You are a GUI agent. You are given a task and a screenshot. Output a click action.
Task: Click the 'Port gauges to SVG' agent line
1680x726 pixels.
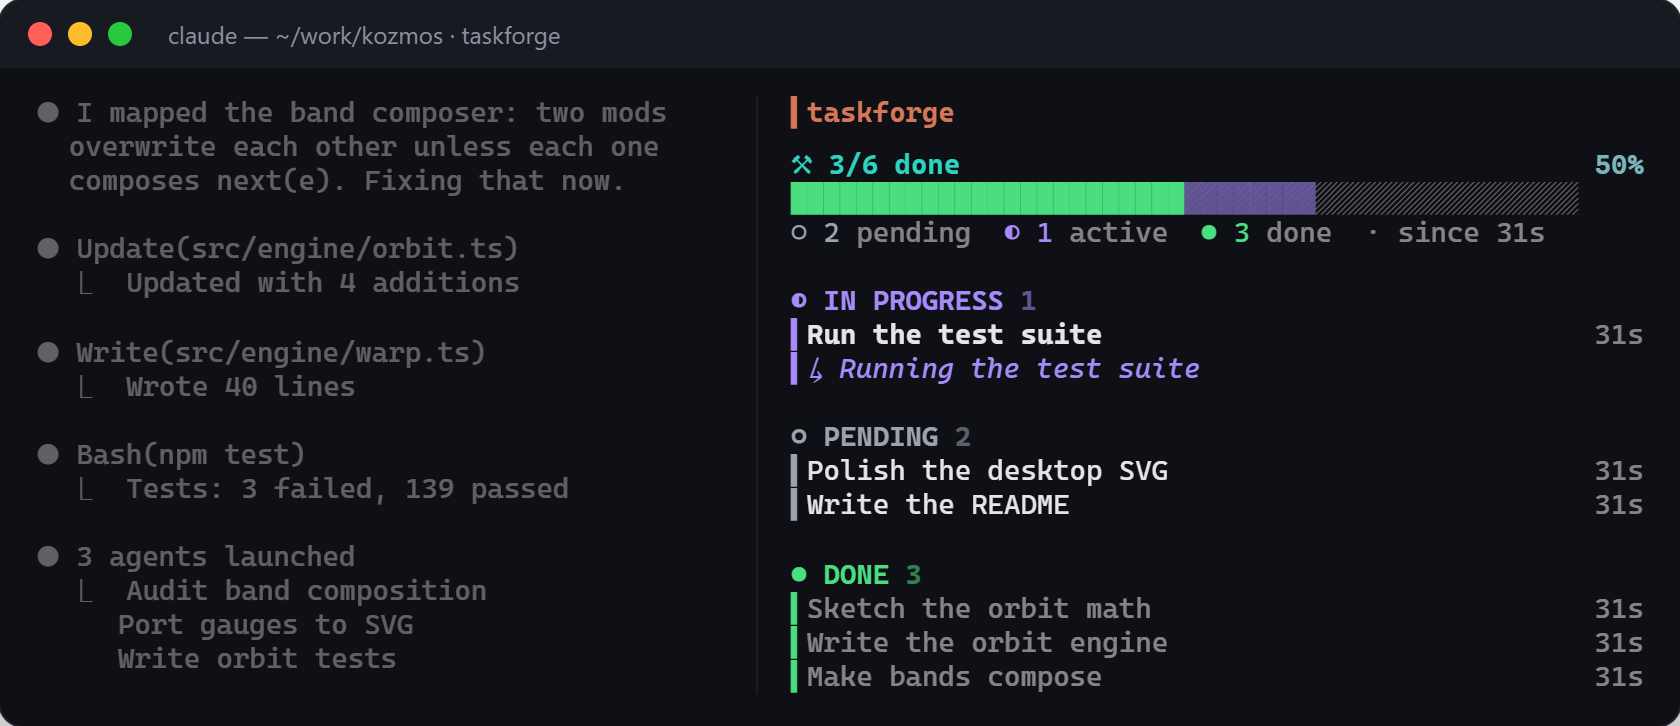(265, 625)
